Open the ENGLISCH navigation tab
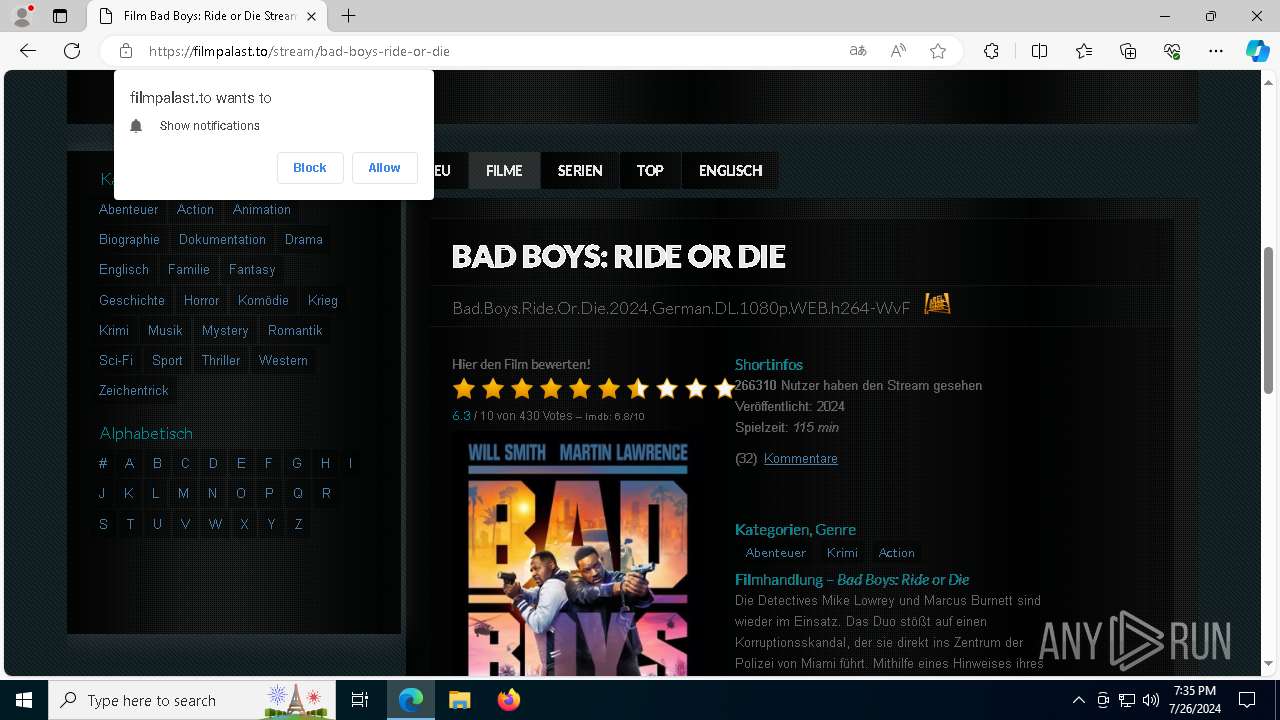 tap(730, 171)
